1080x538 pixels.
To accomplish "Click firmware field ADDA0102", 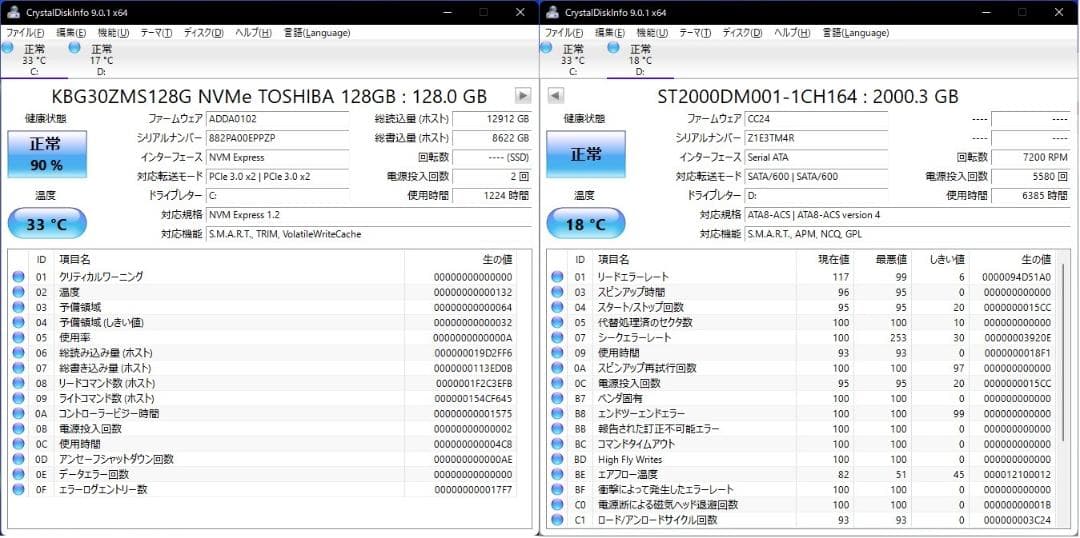I will pyautogui.click(x=278, y=118).
